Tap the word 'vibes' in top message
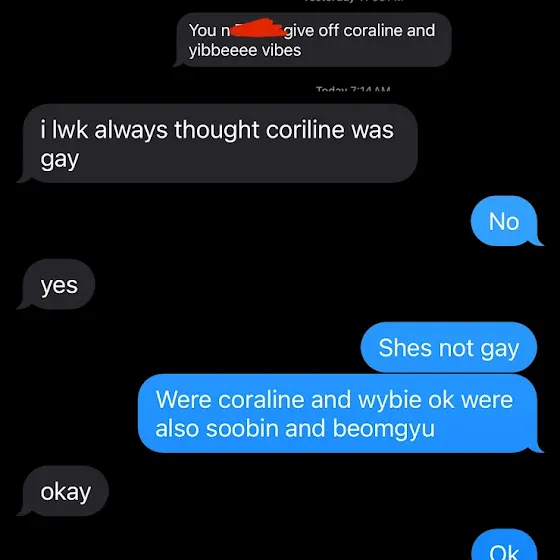The image size is (560, 560). (281, 50)
